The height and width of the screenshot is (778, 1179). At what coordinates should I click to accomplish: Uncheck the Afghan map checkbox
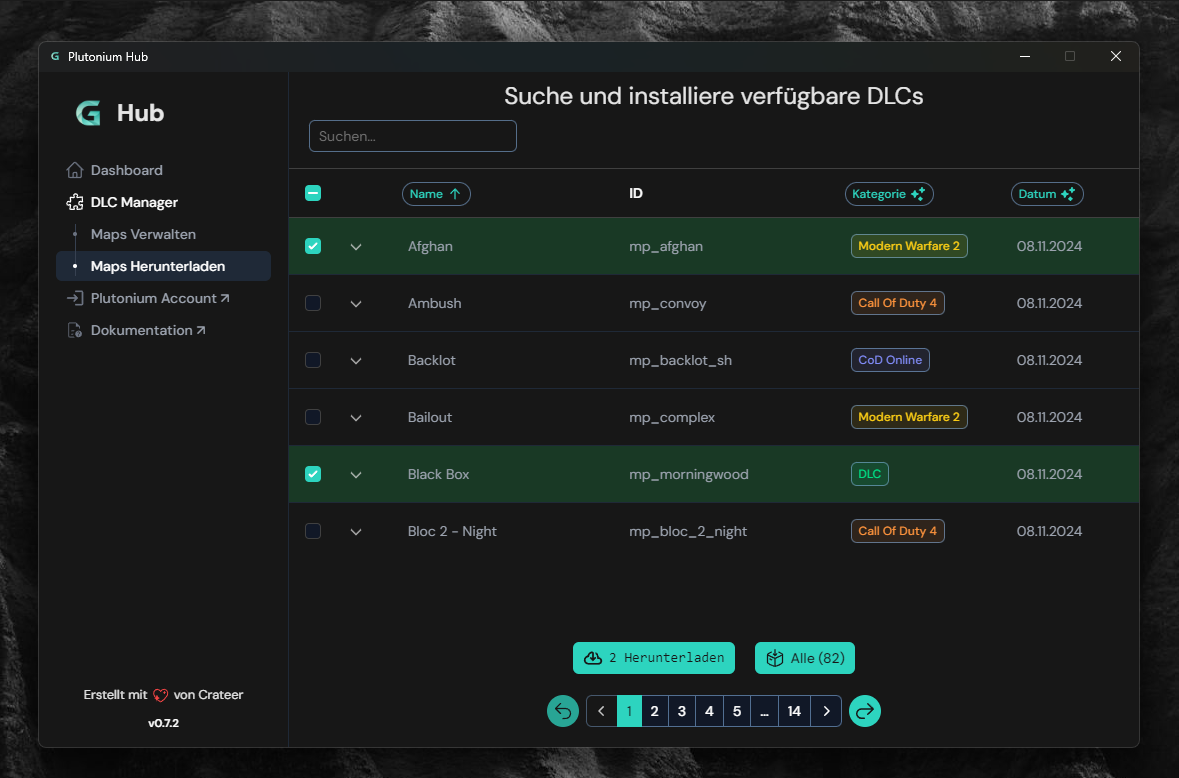(313, 246)
